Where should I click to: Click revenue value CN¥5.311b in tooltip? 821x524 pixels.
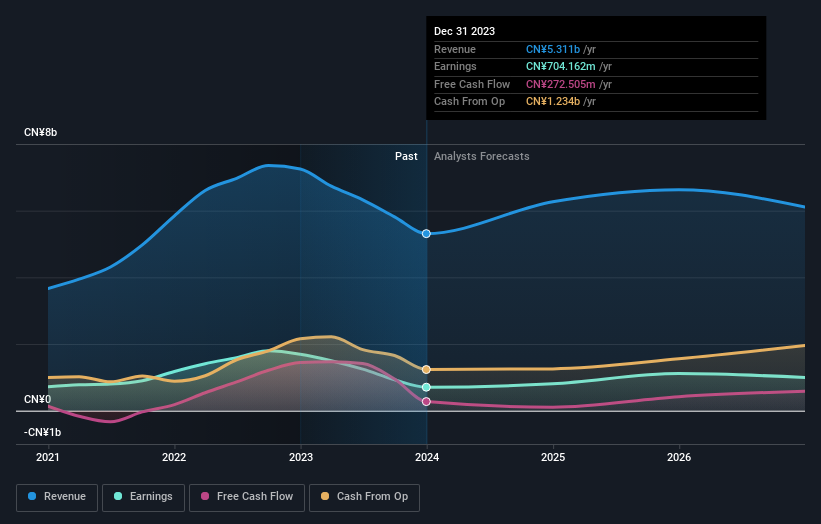(x=553, y=49)
